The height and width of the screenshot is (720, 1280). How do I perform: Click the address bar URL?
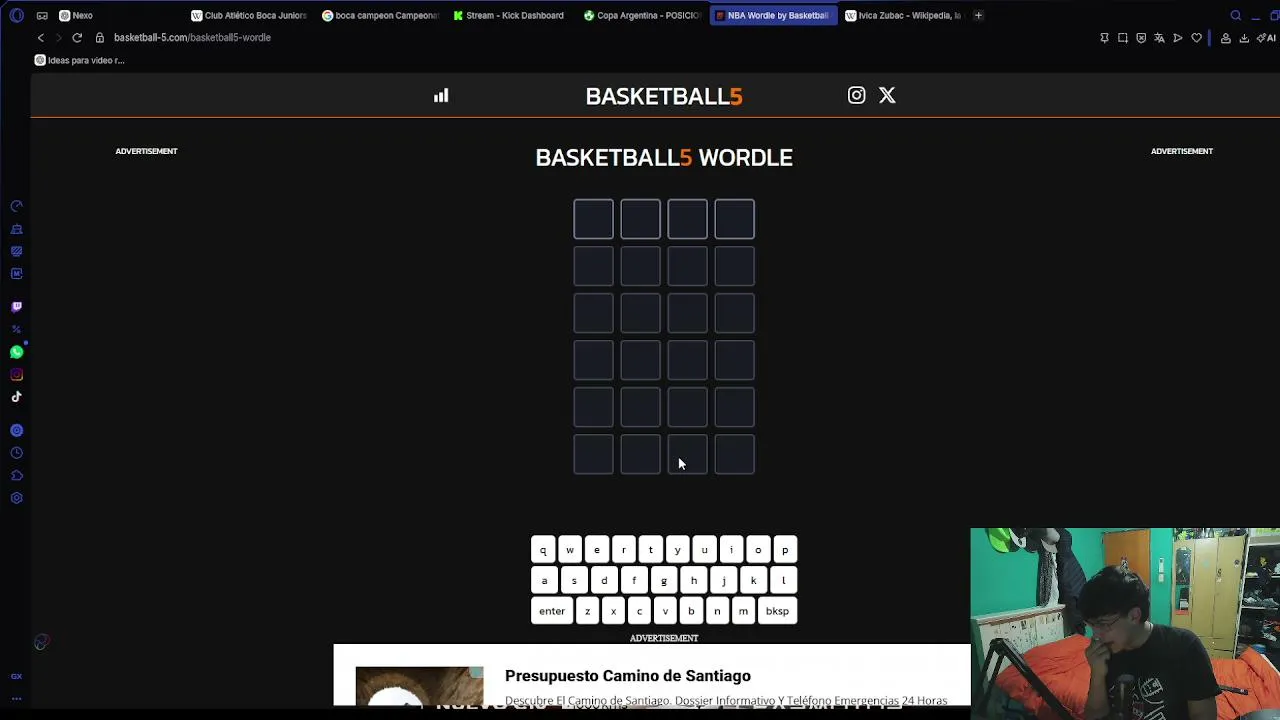[x=192, y=38]
